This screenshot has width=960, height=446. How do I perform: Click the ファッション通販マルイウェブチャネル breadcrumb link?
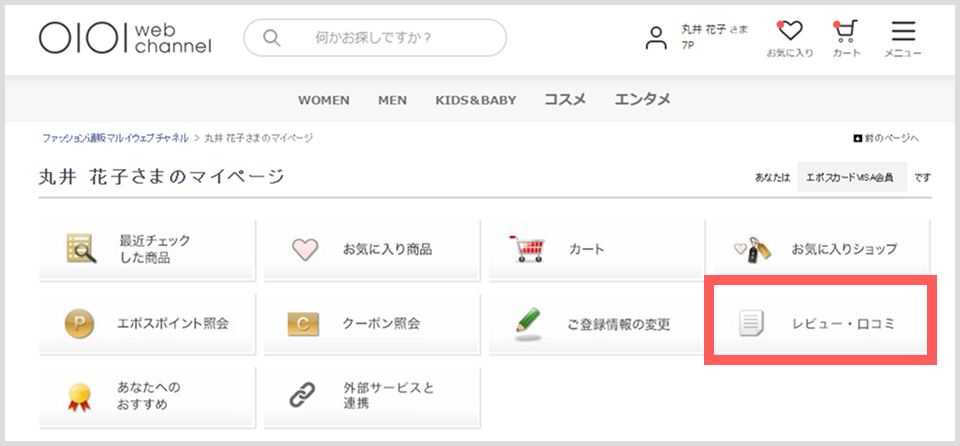coord(115,138)
